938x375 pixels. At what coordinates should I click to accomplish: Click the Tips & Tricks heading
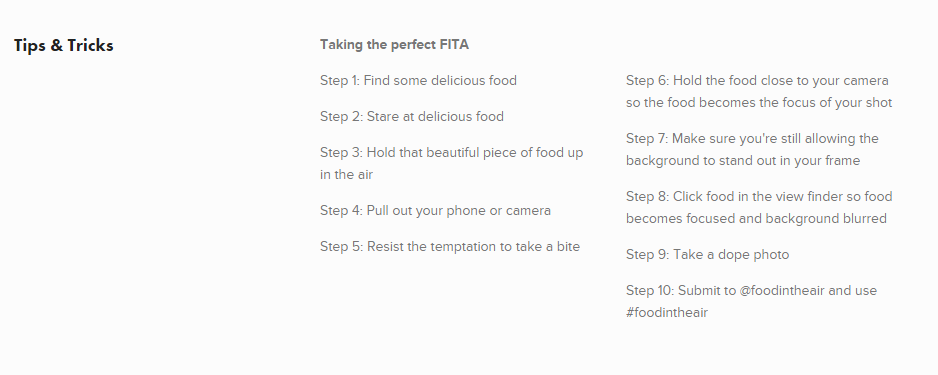tap(63, 45)
